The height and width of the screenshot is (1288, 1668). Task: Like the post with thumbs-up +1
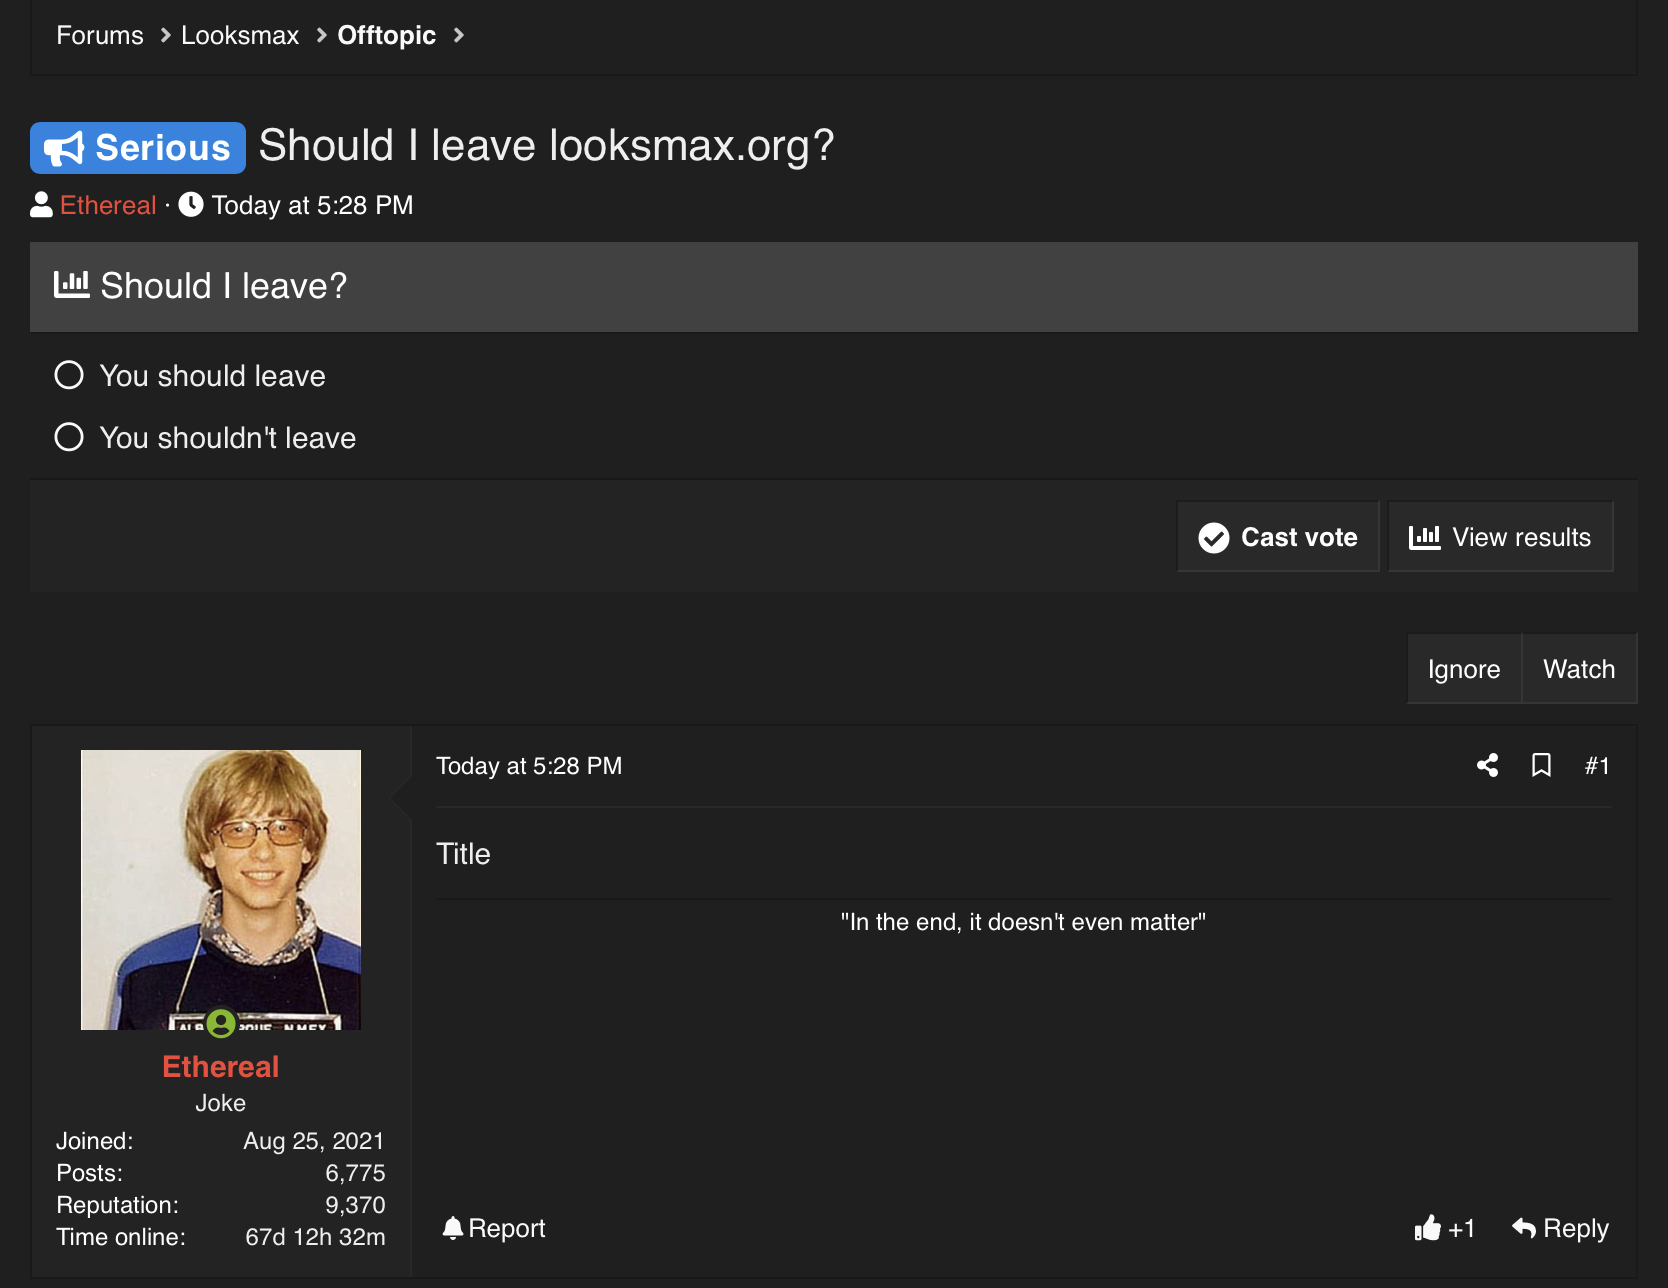pyautogui.click(x=1445, y=1228)
